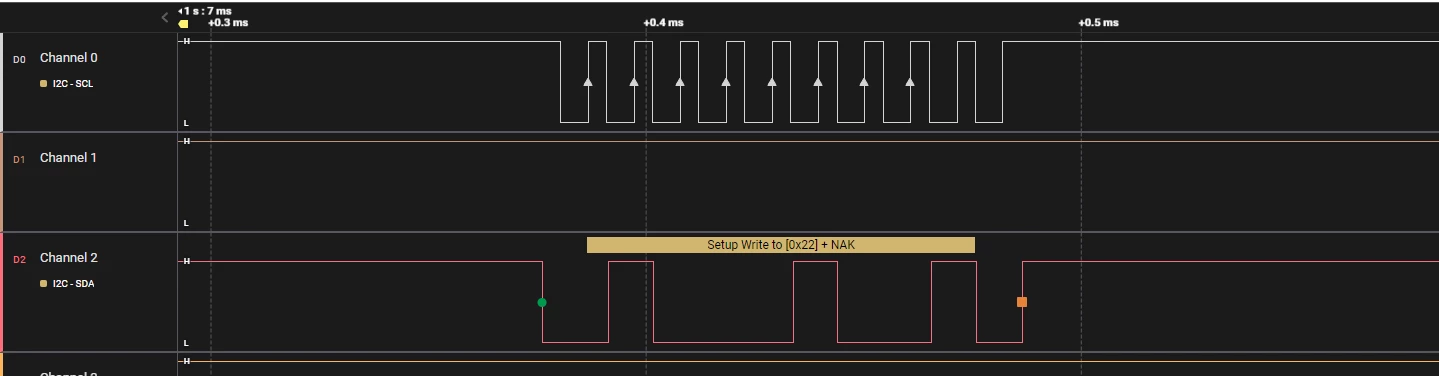Viewport: 1439px width, 376px height.
Task: Collapse the channel sidebar with the chevron arrow
Action: coord(165,17)
